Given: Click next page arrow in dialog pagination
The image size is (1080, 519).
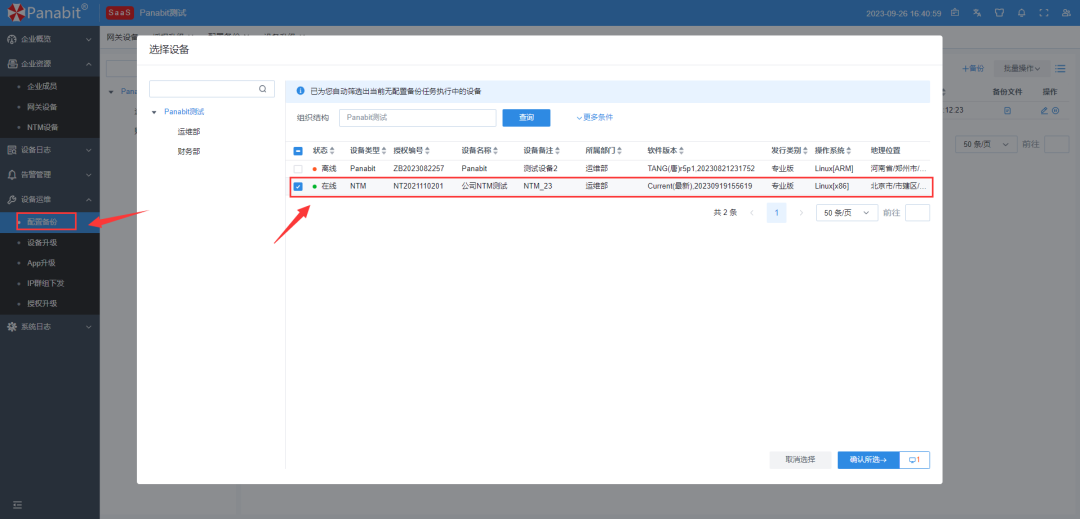Looking at the screenshot, I should pyautogui.click(x=801, y=213).
